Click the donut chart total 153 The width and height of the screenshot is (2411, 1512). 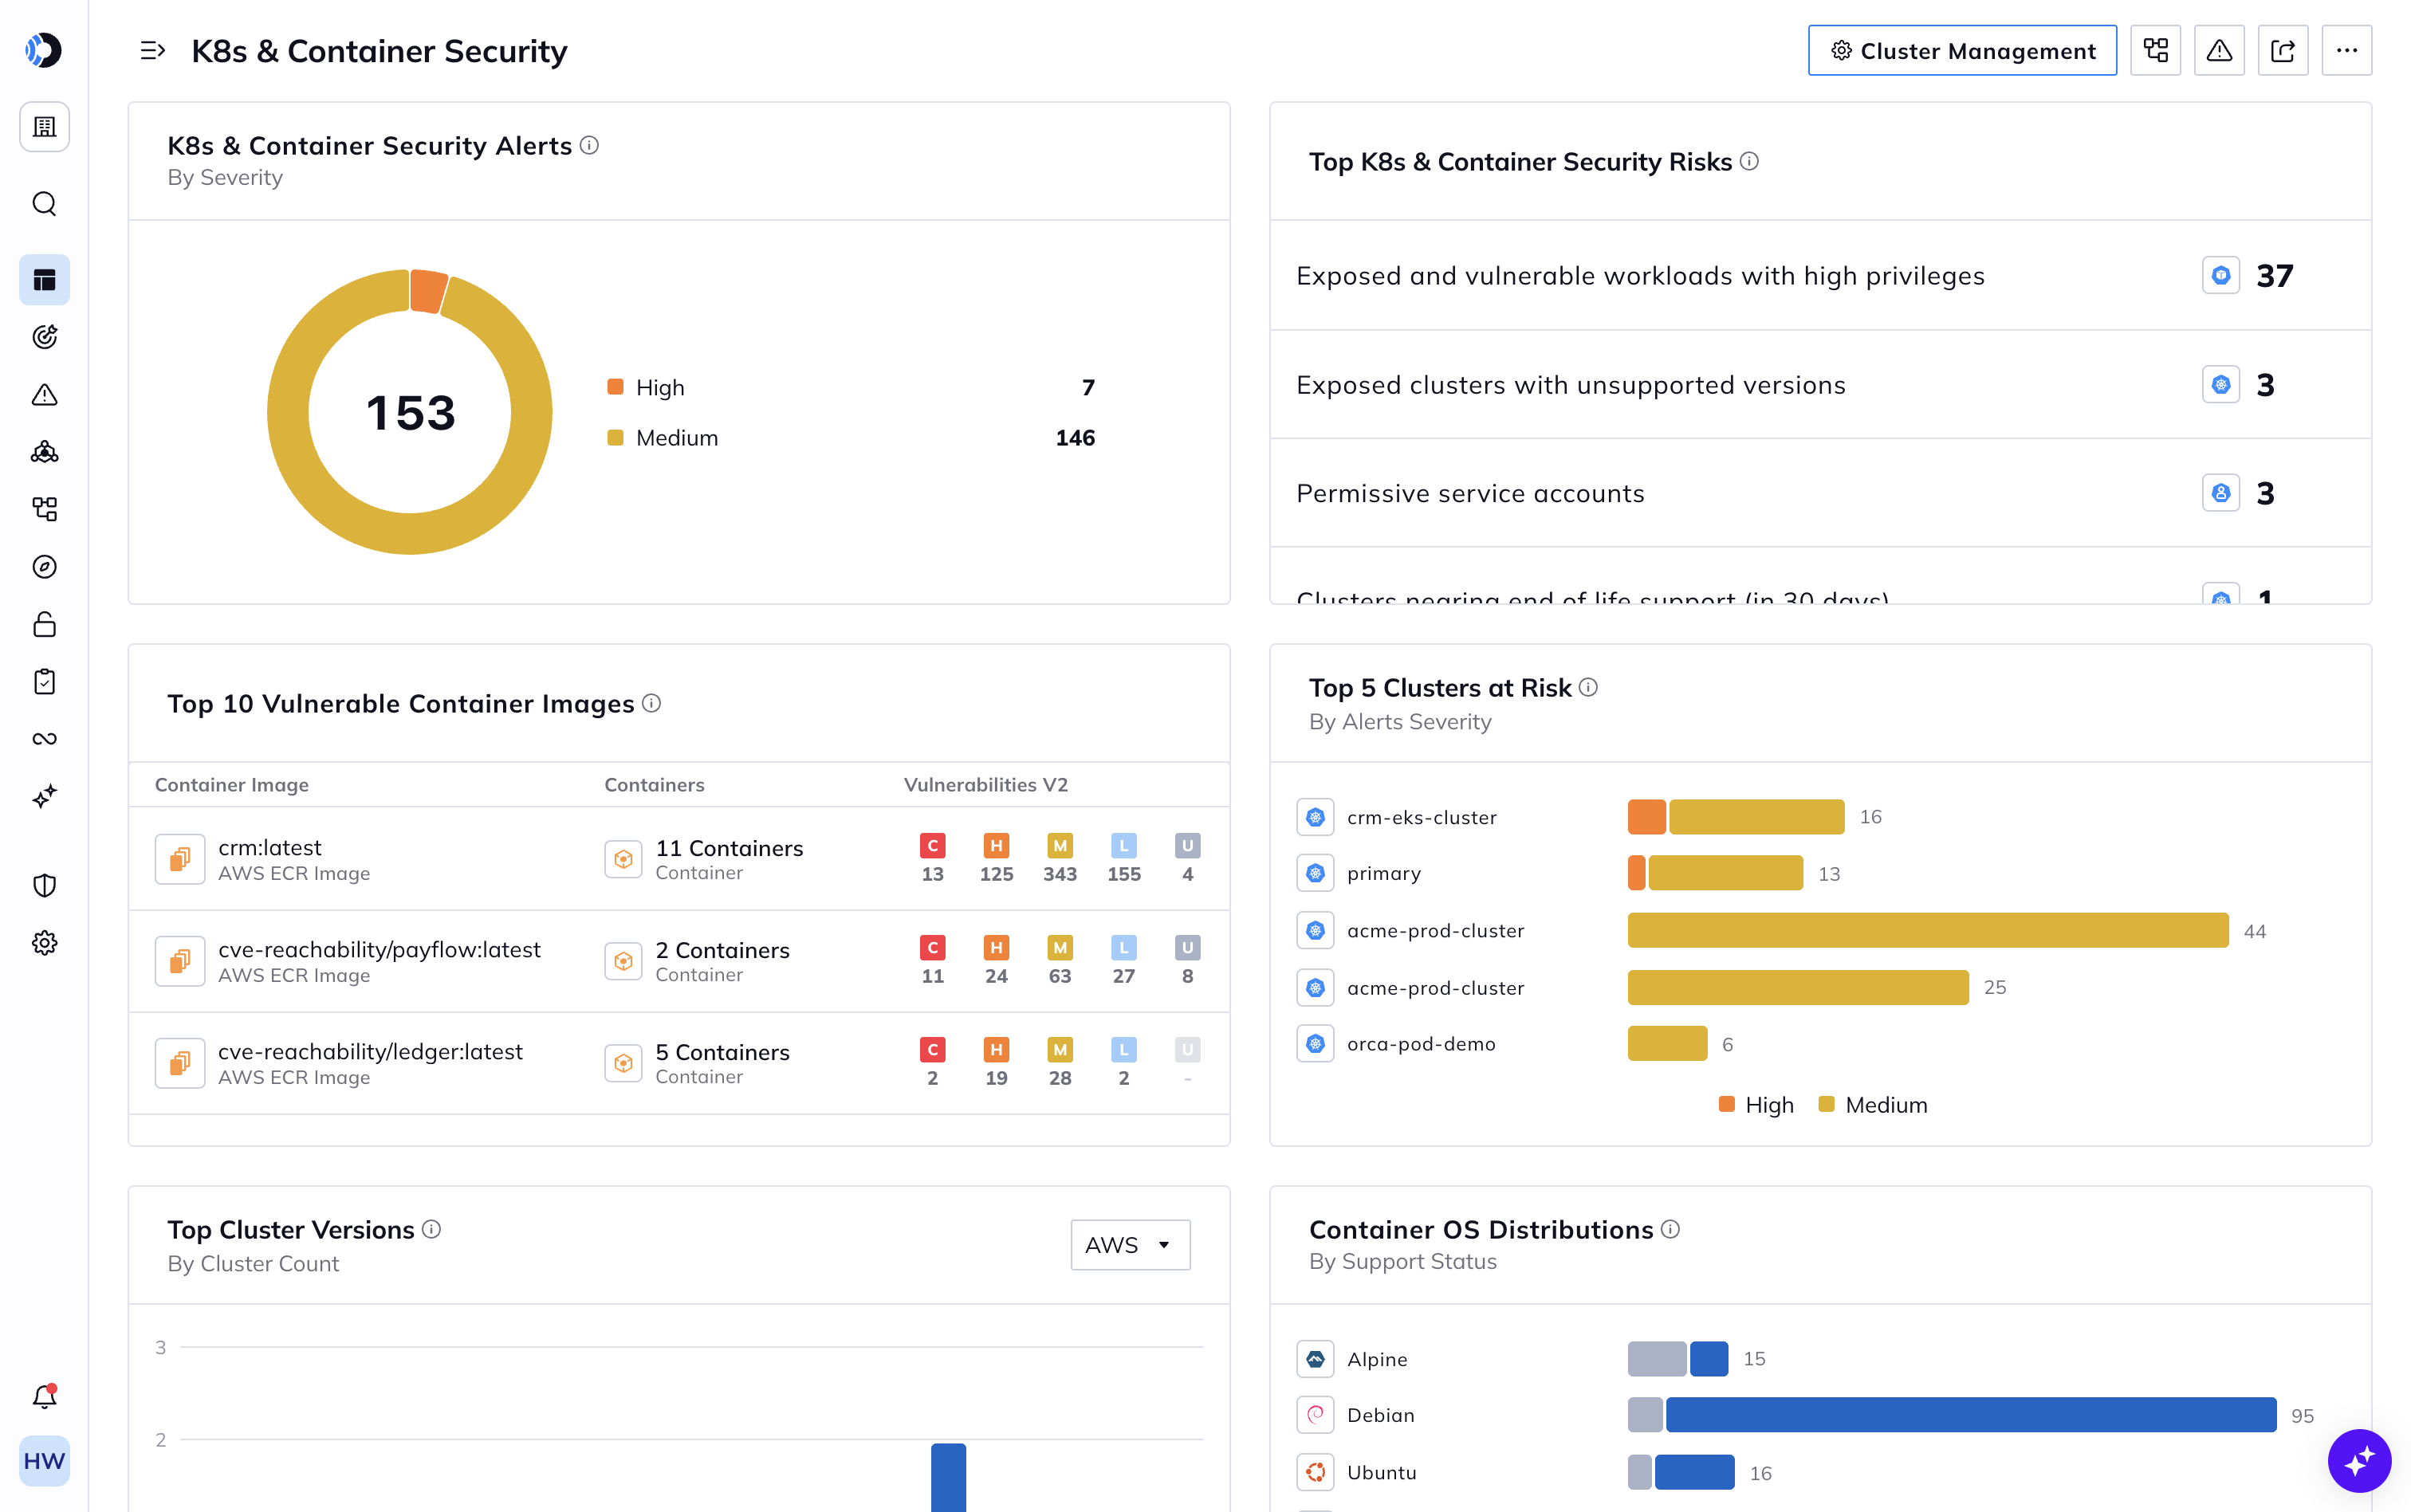[410, 413]
